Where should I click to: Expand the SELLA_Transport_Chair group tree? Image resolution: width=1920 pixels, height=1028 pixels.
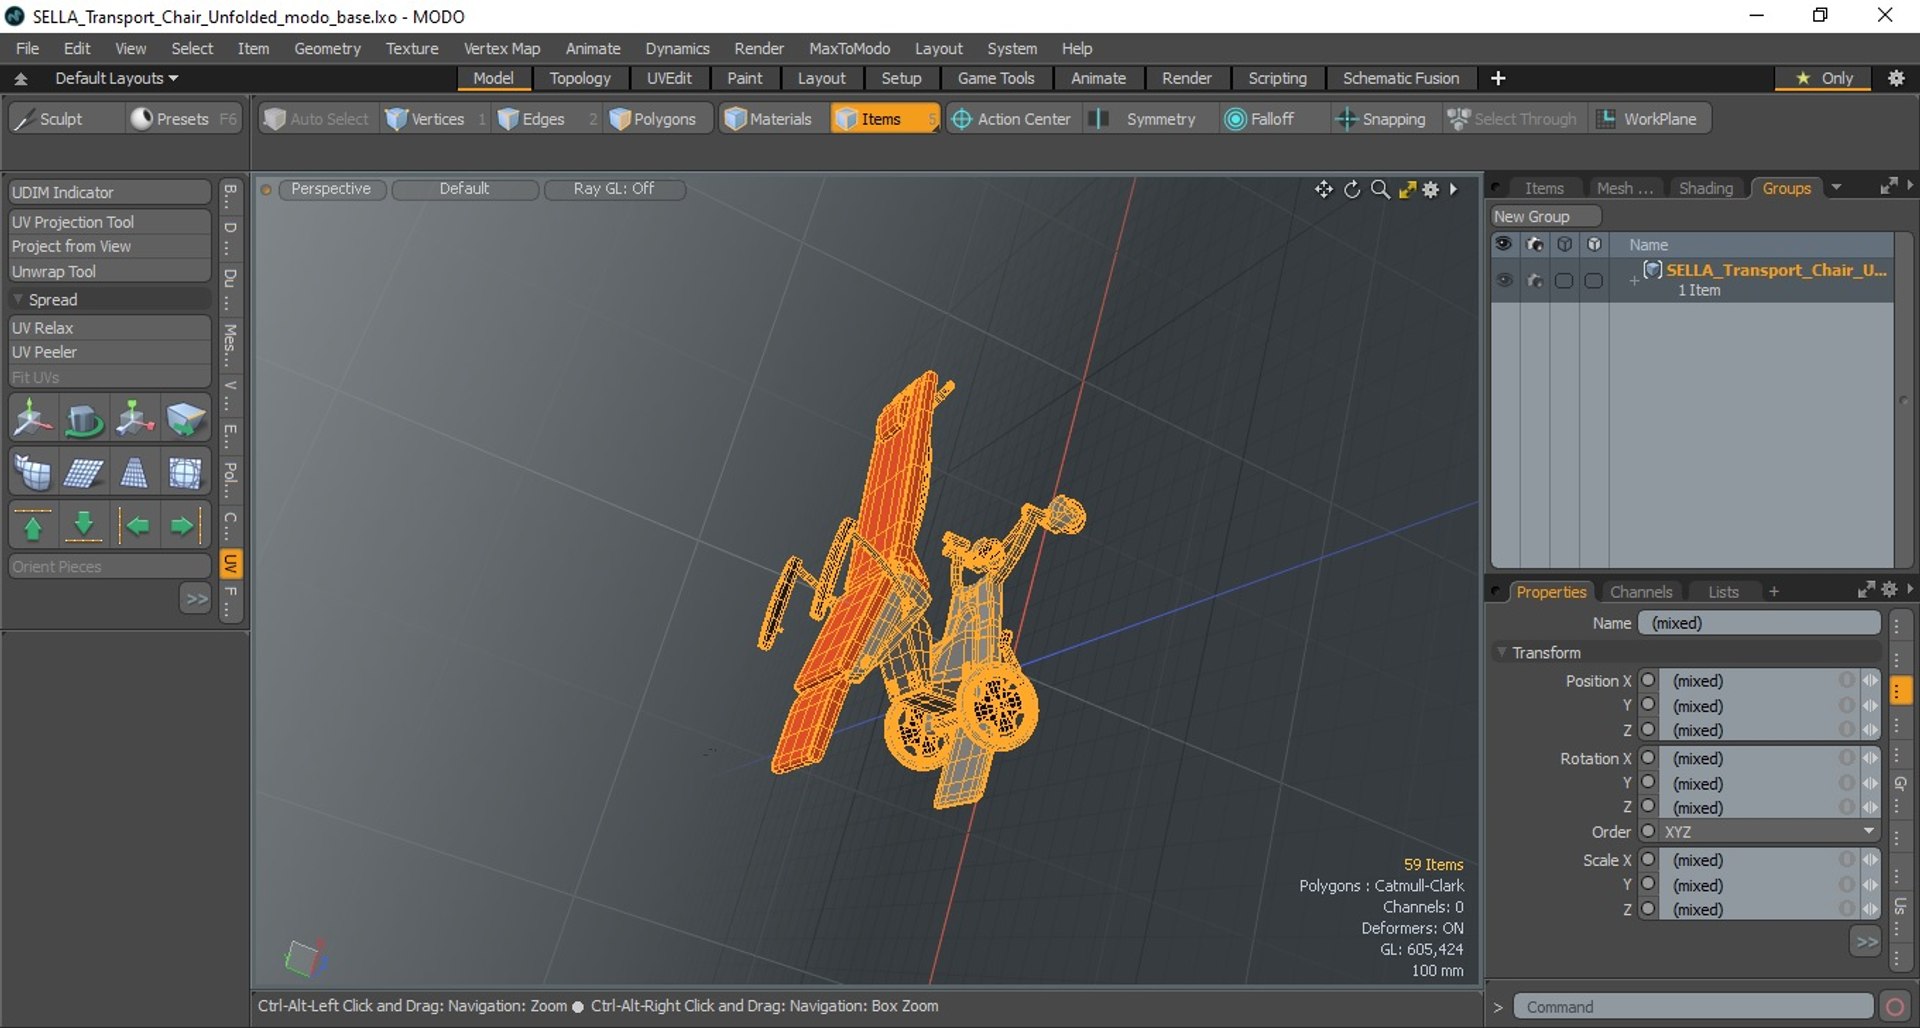(1634, 281)
